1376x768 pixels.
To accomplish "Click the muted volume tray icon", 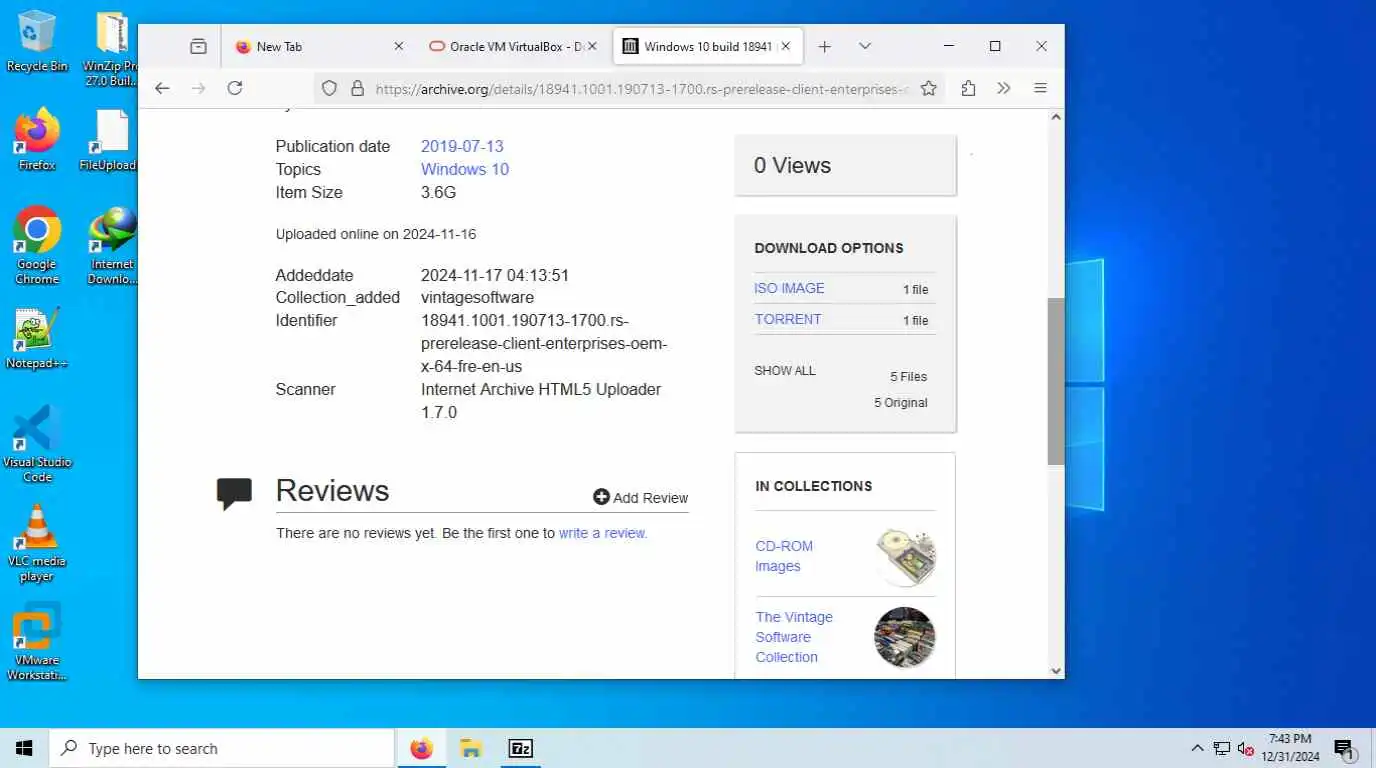I will click(x=1245, y=748).
